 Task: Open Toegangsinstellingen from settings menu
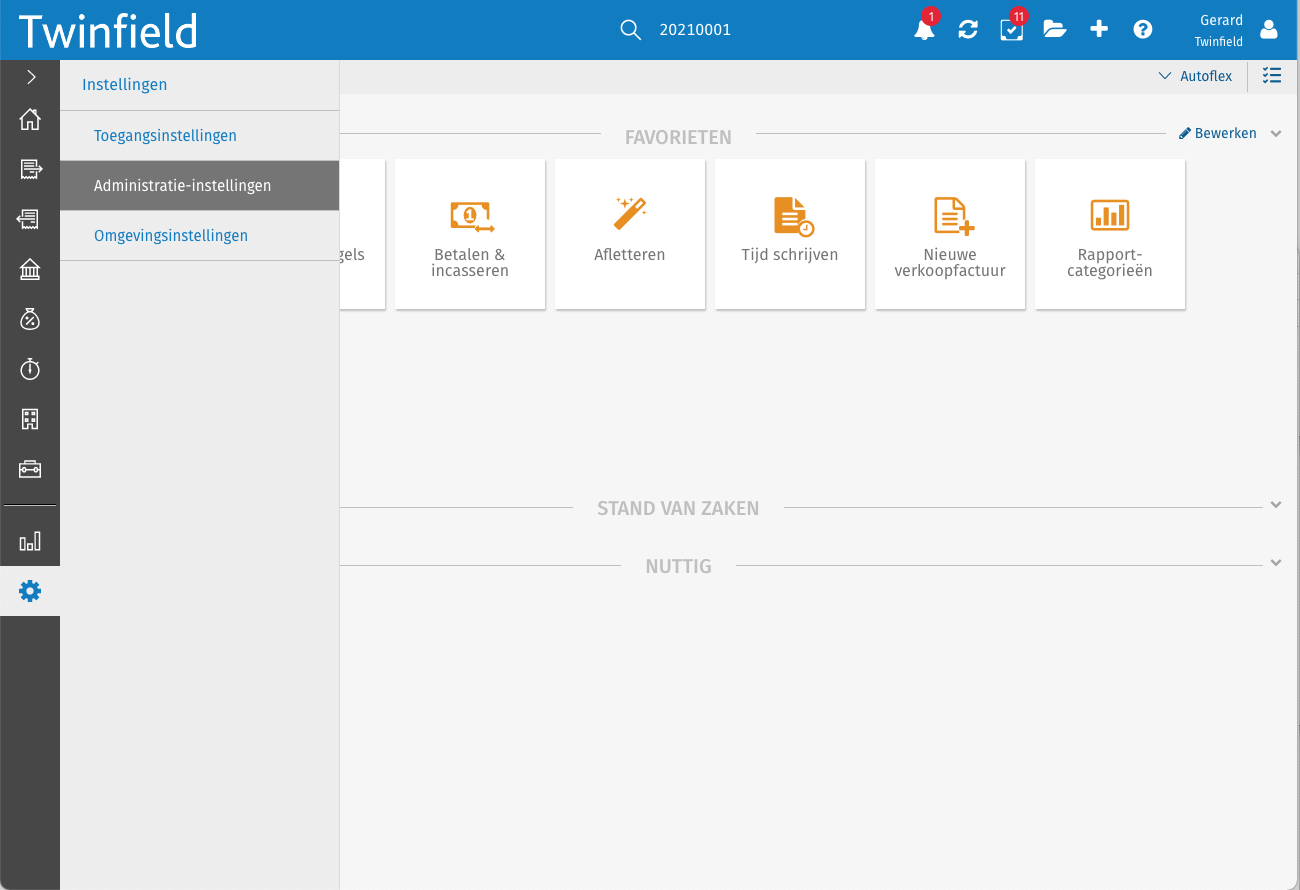pos(165,136)
